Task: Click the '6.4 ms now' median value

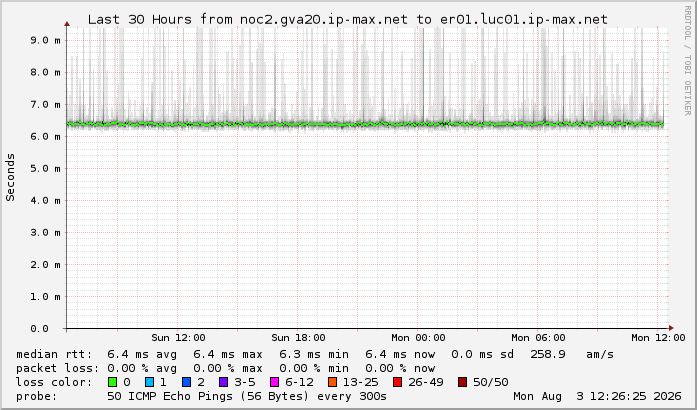Action: 400,354
